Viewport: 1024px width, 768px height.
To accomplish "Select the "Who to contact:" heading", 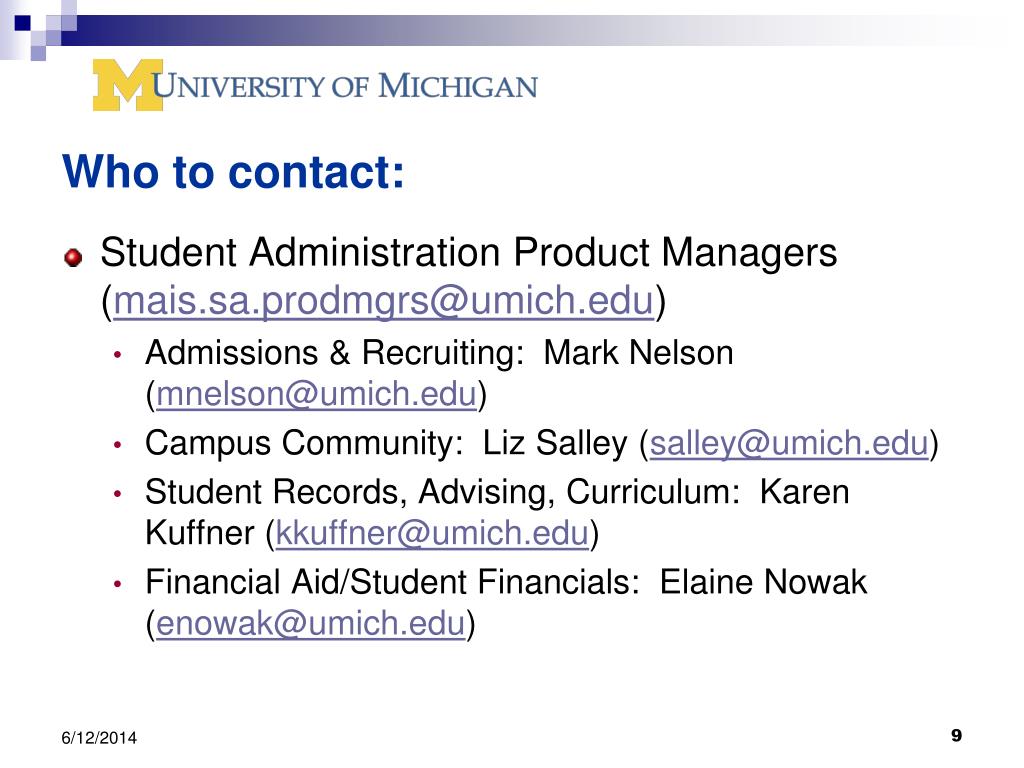I will [x=234, y=172].
